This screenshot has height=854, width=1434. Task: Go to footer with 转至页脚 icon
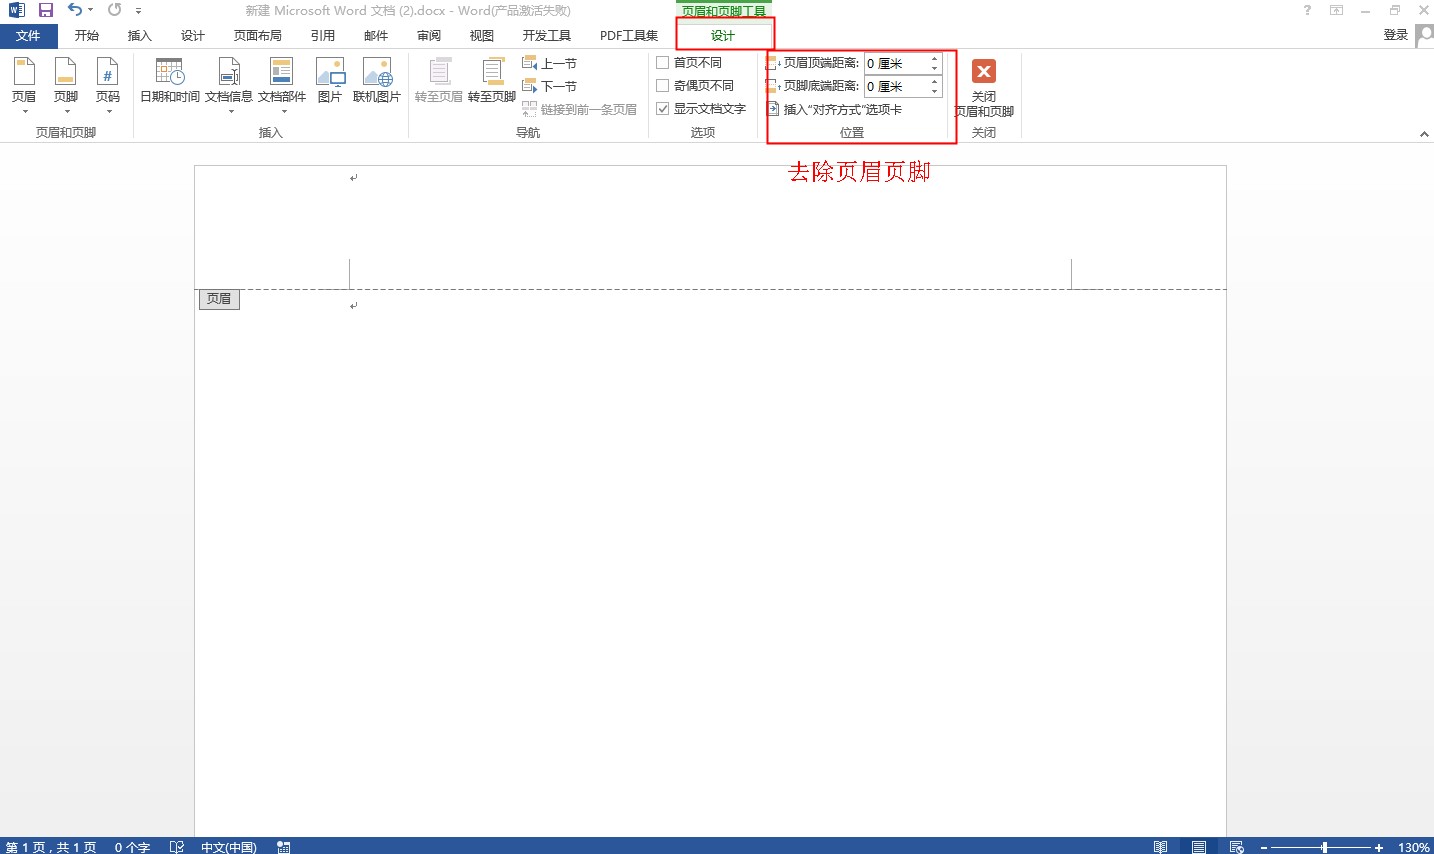tap(491, 73)
